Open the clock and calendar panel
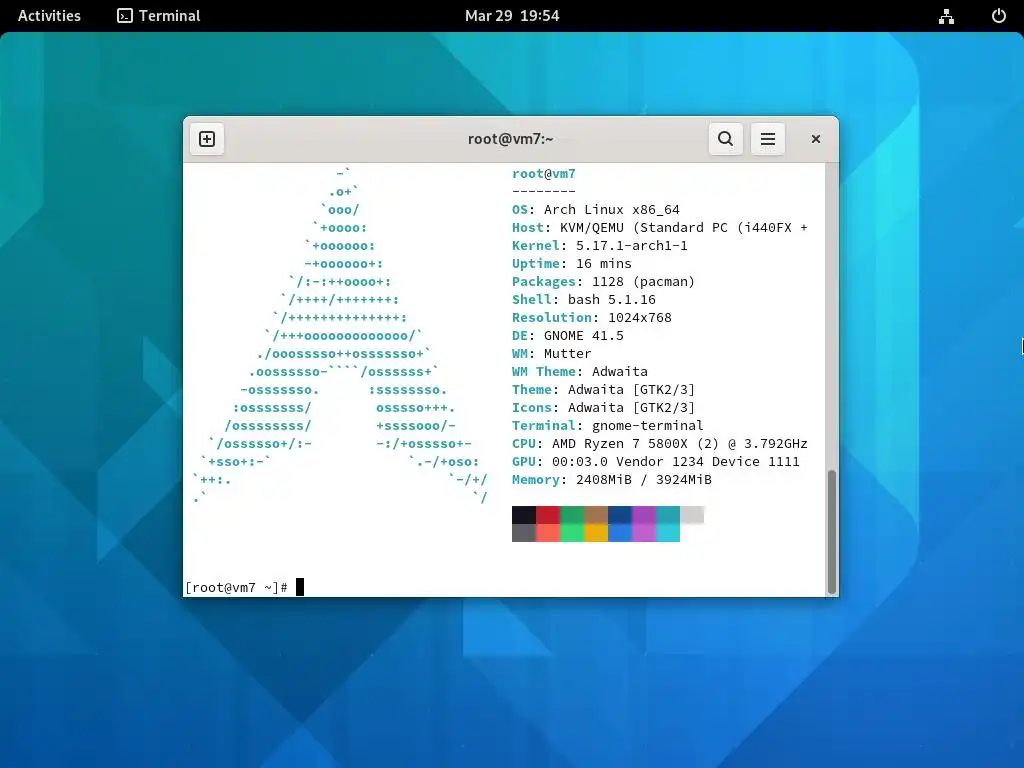1024x768 pixels. point(512,16)
